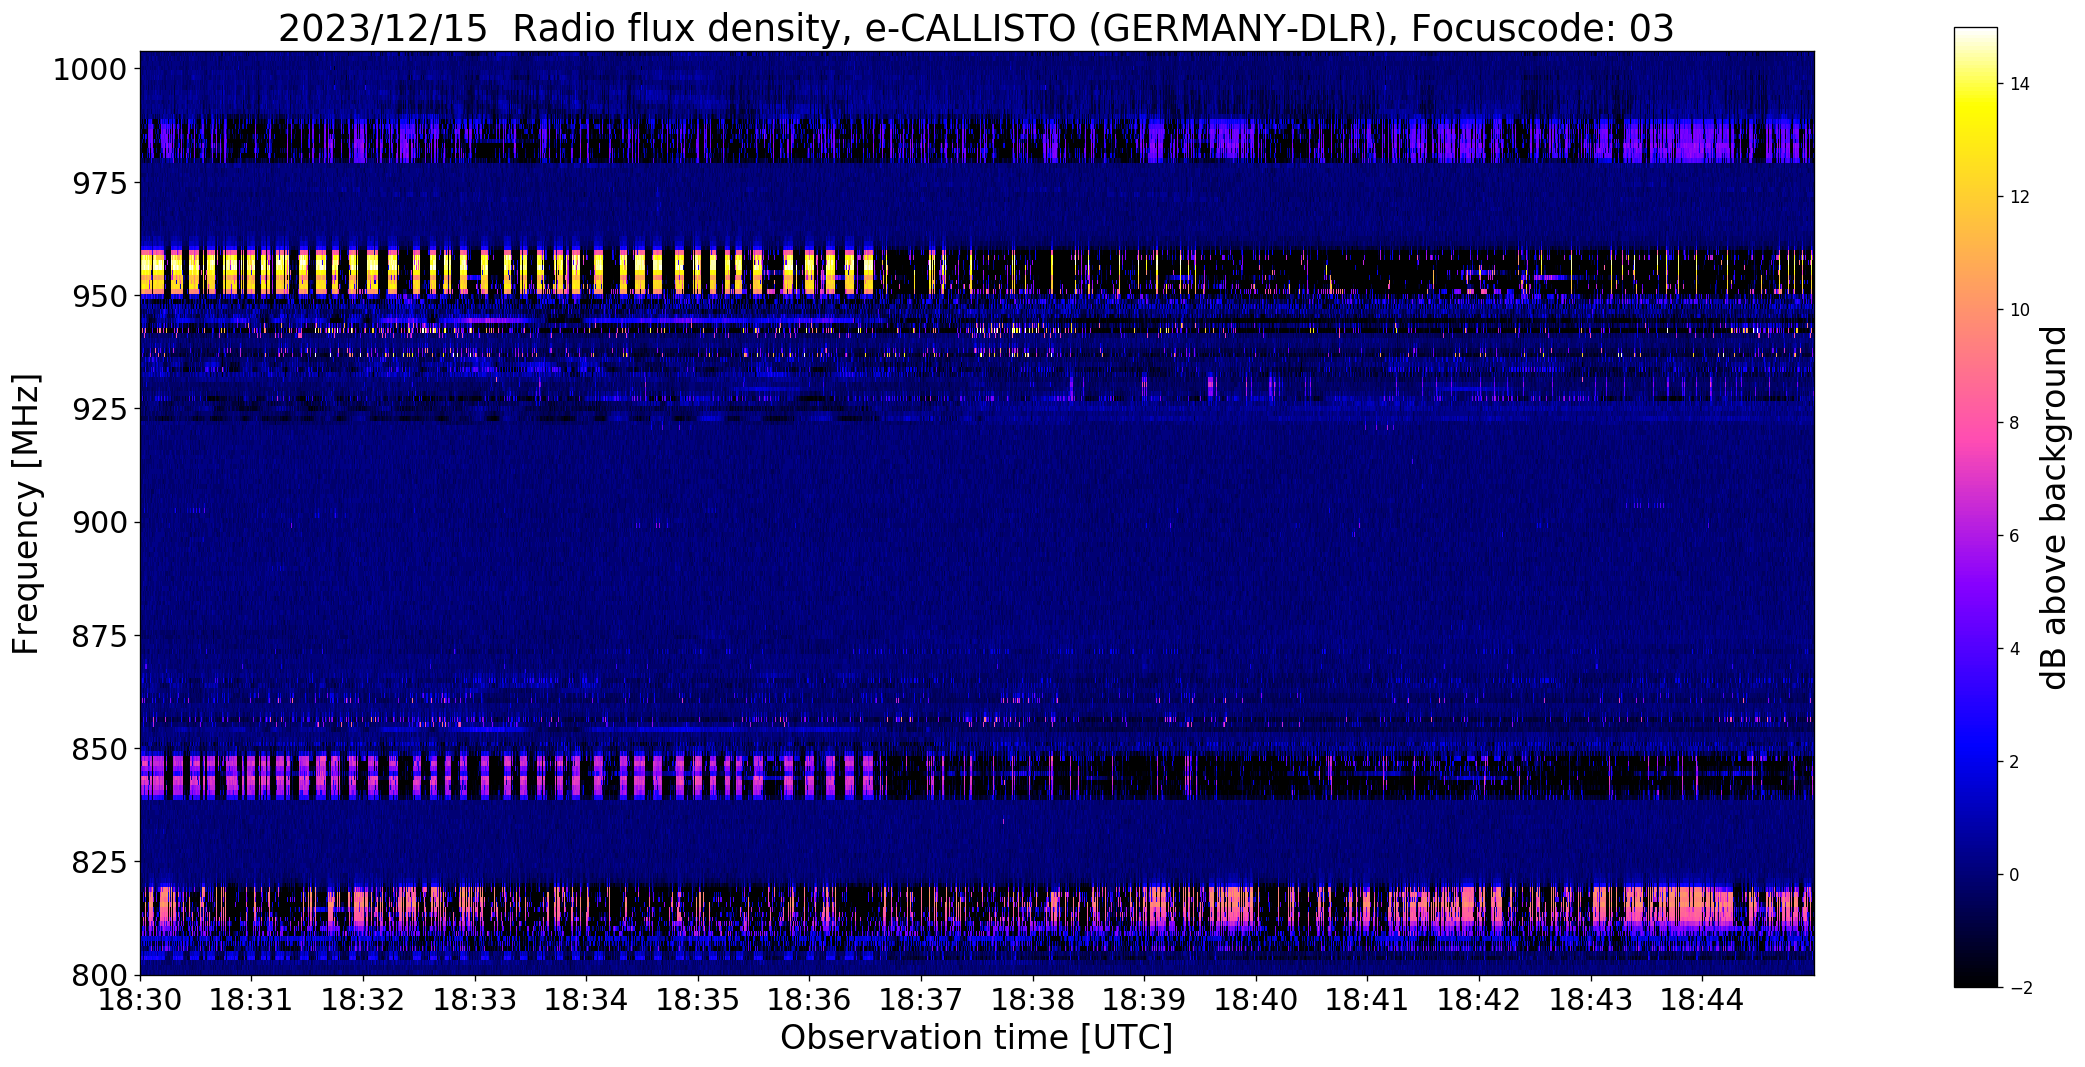Screen dimensions: 2085x1067
Task: Click the pink striped band near 845 MHz
Action: click(x=507, y=776)
